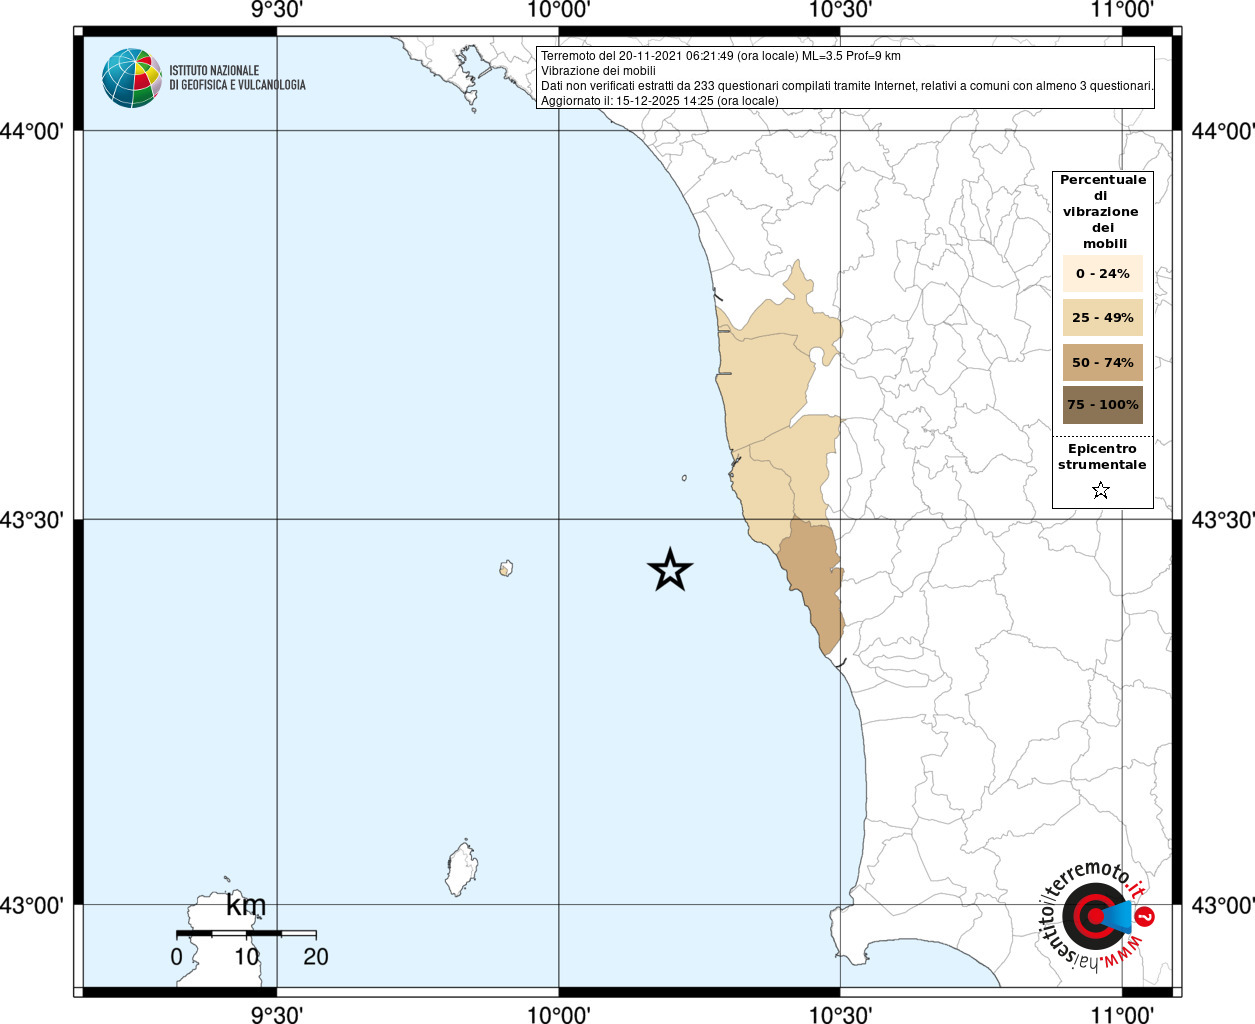This screenshot has height=1024, width=1255.
Task: Click the bottom axis label 9°30'
Action: click(277, 1015)
